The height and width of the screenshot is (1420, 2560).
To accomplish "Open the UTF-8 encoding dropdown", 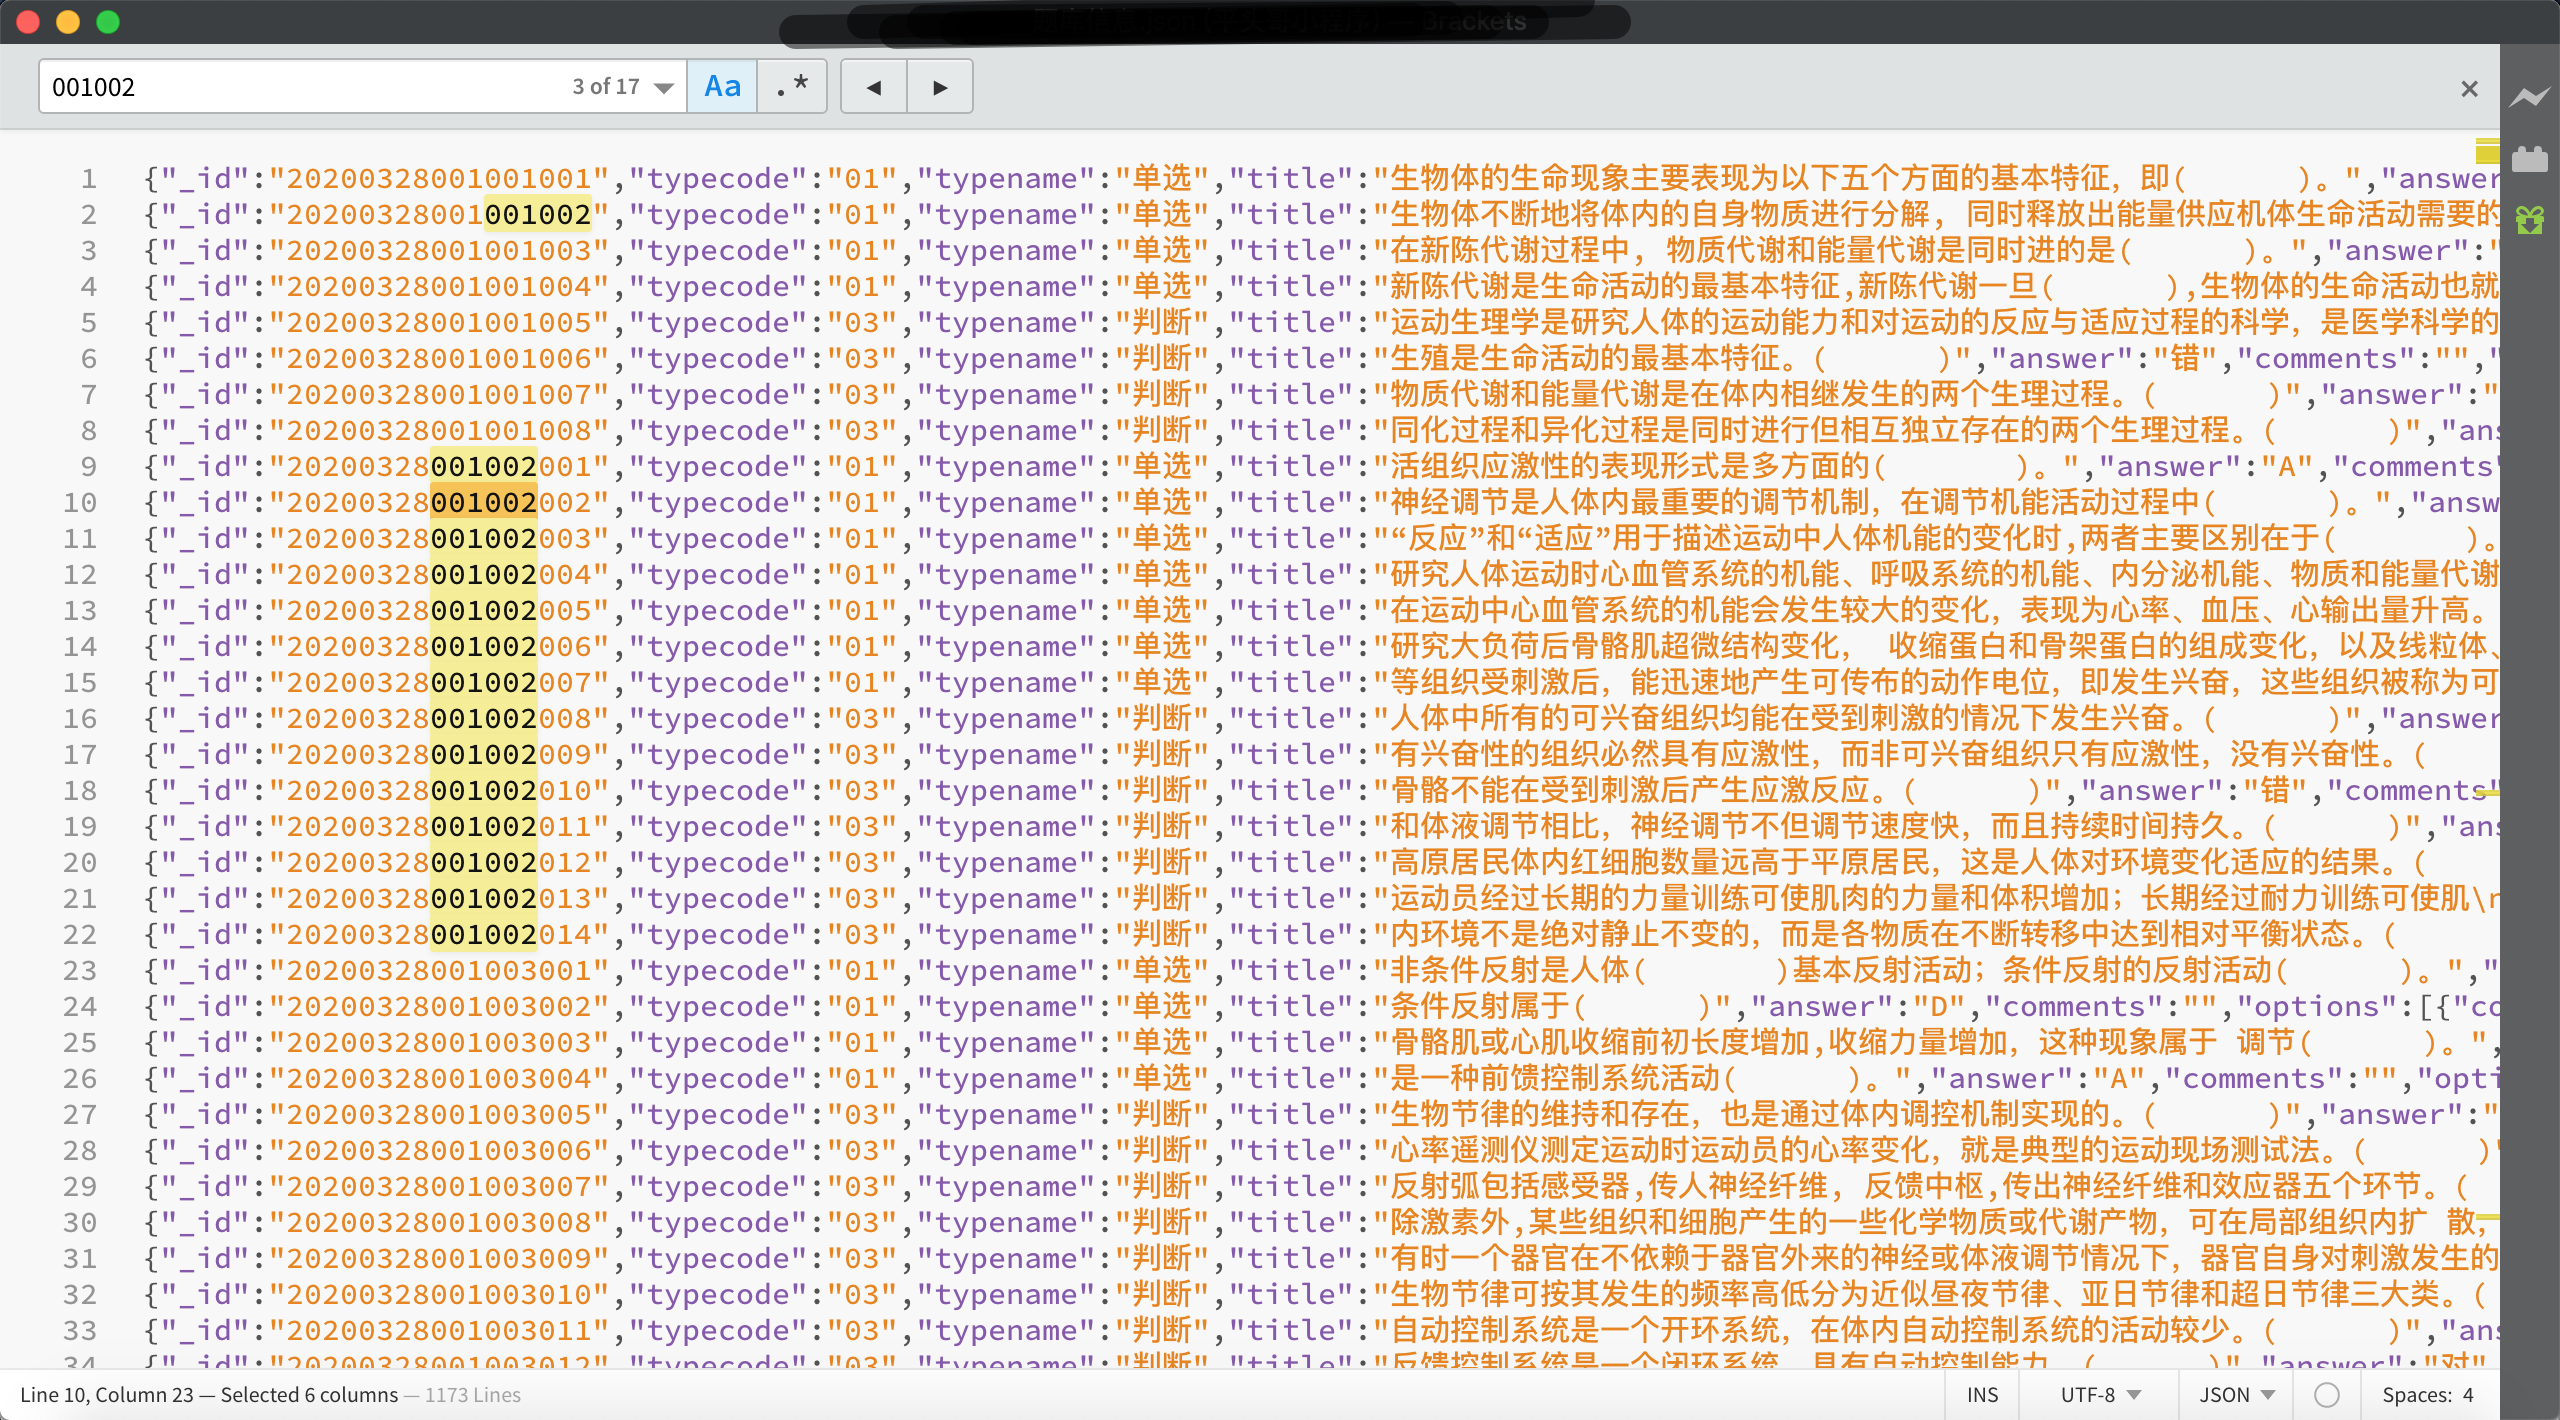I will pyautogui.click(x=2099, y=1395).
